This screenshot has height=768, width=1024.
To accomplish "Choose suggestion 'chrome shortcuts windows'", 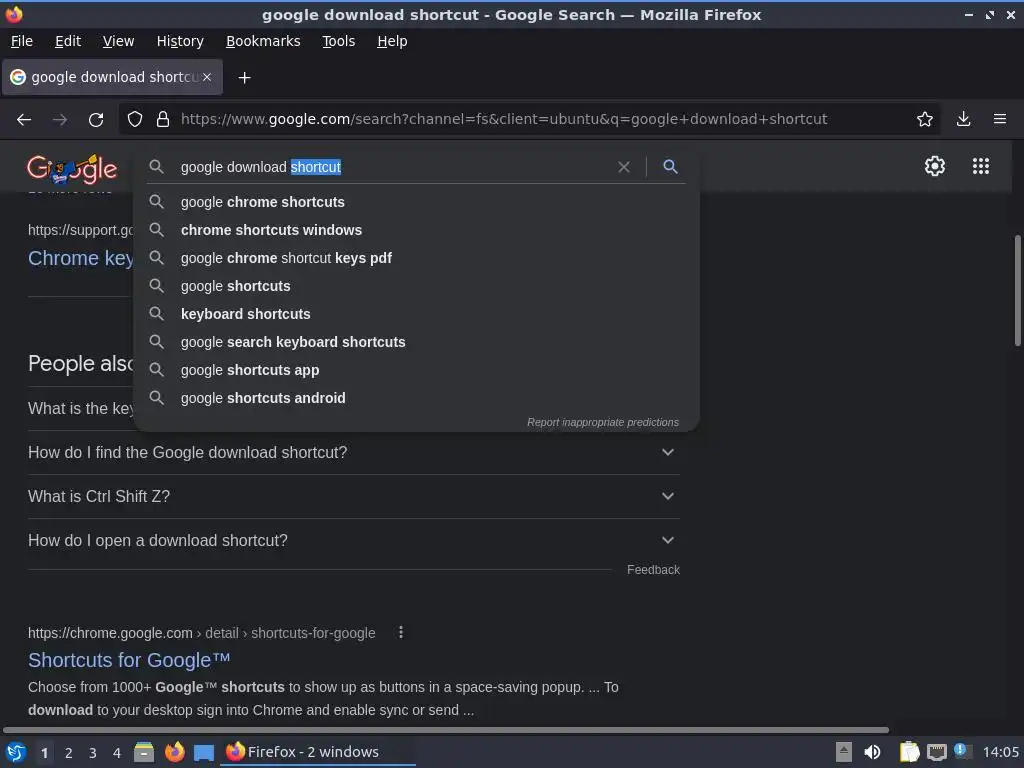I will tap(416, 230).
